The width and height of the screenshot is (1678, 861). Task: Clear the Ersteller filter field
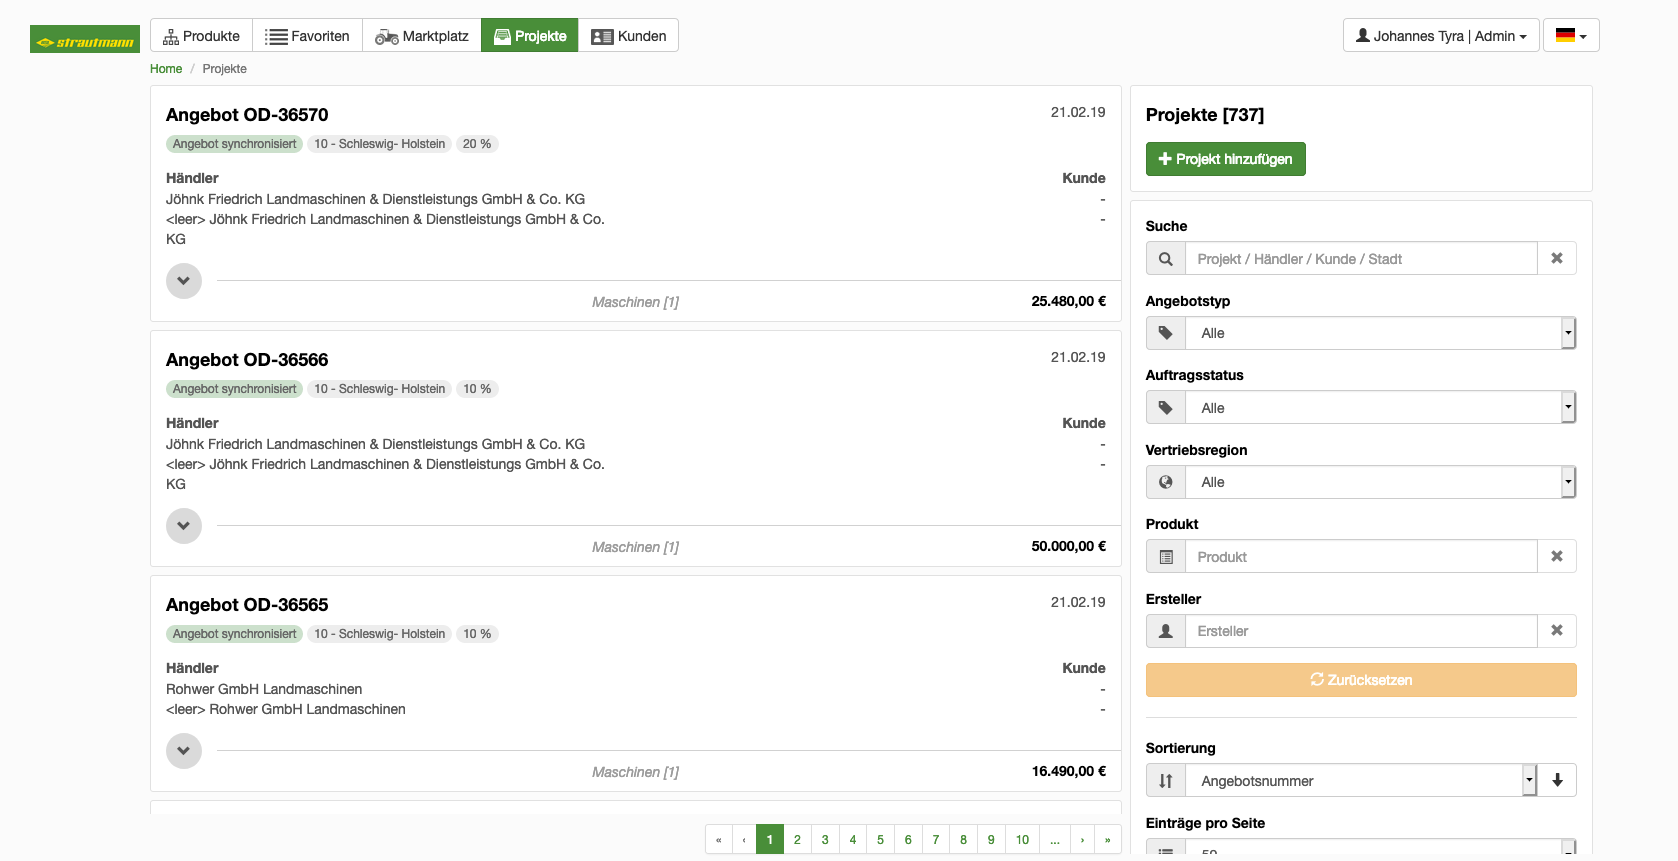coord(1557,630)
